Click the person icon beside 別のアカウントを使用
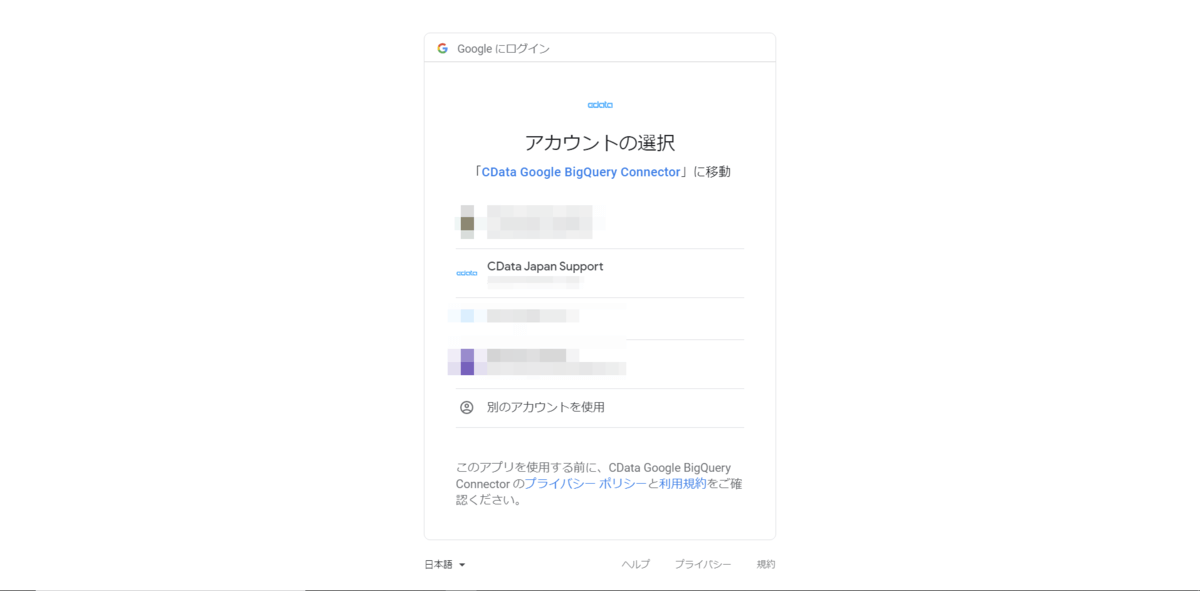 pos(466,407)
